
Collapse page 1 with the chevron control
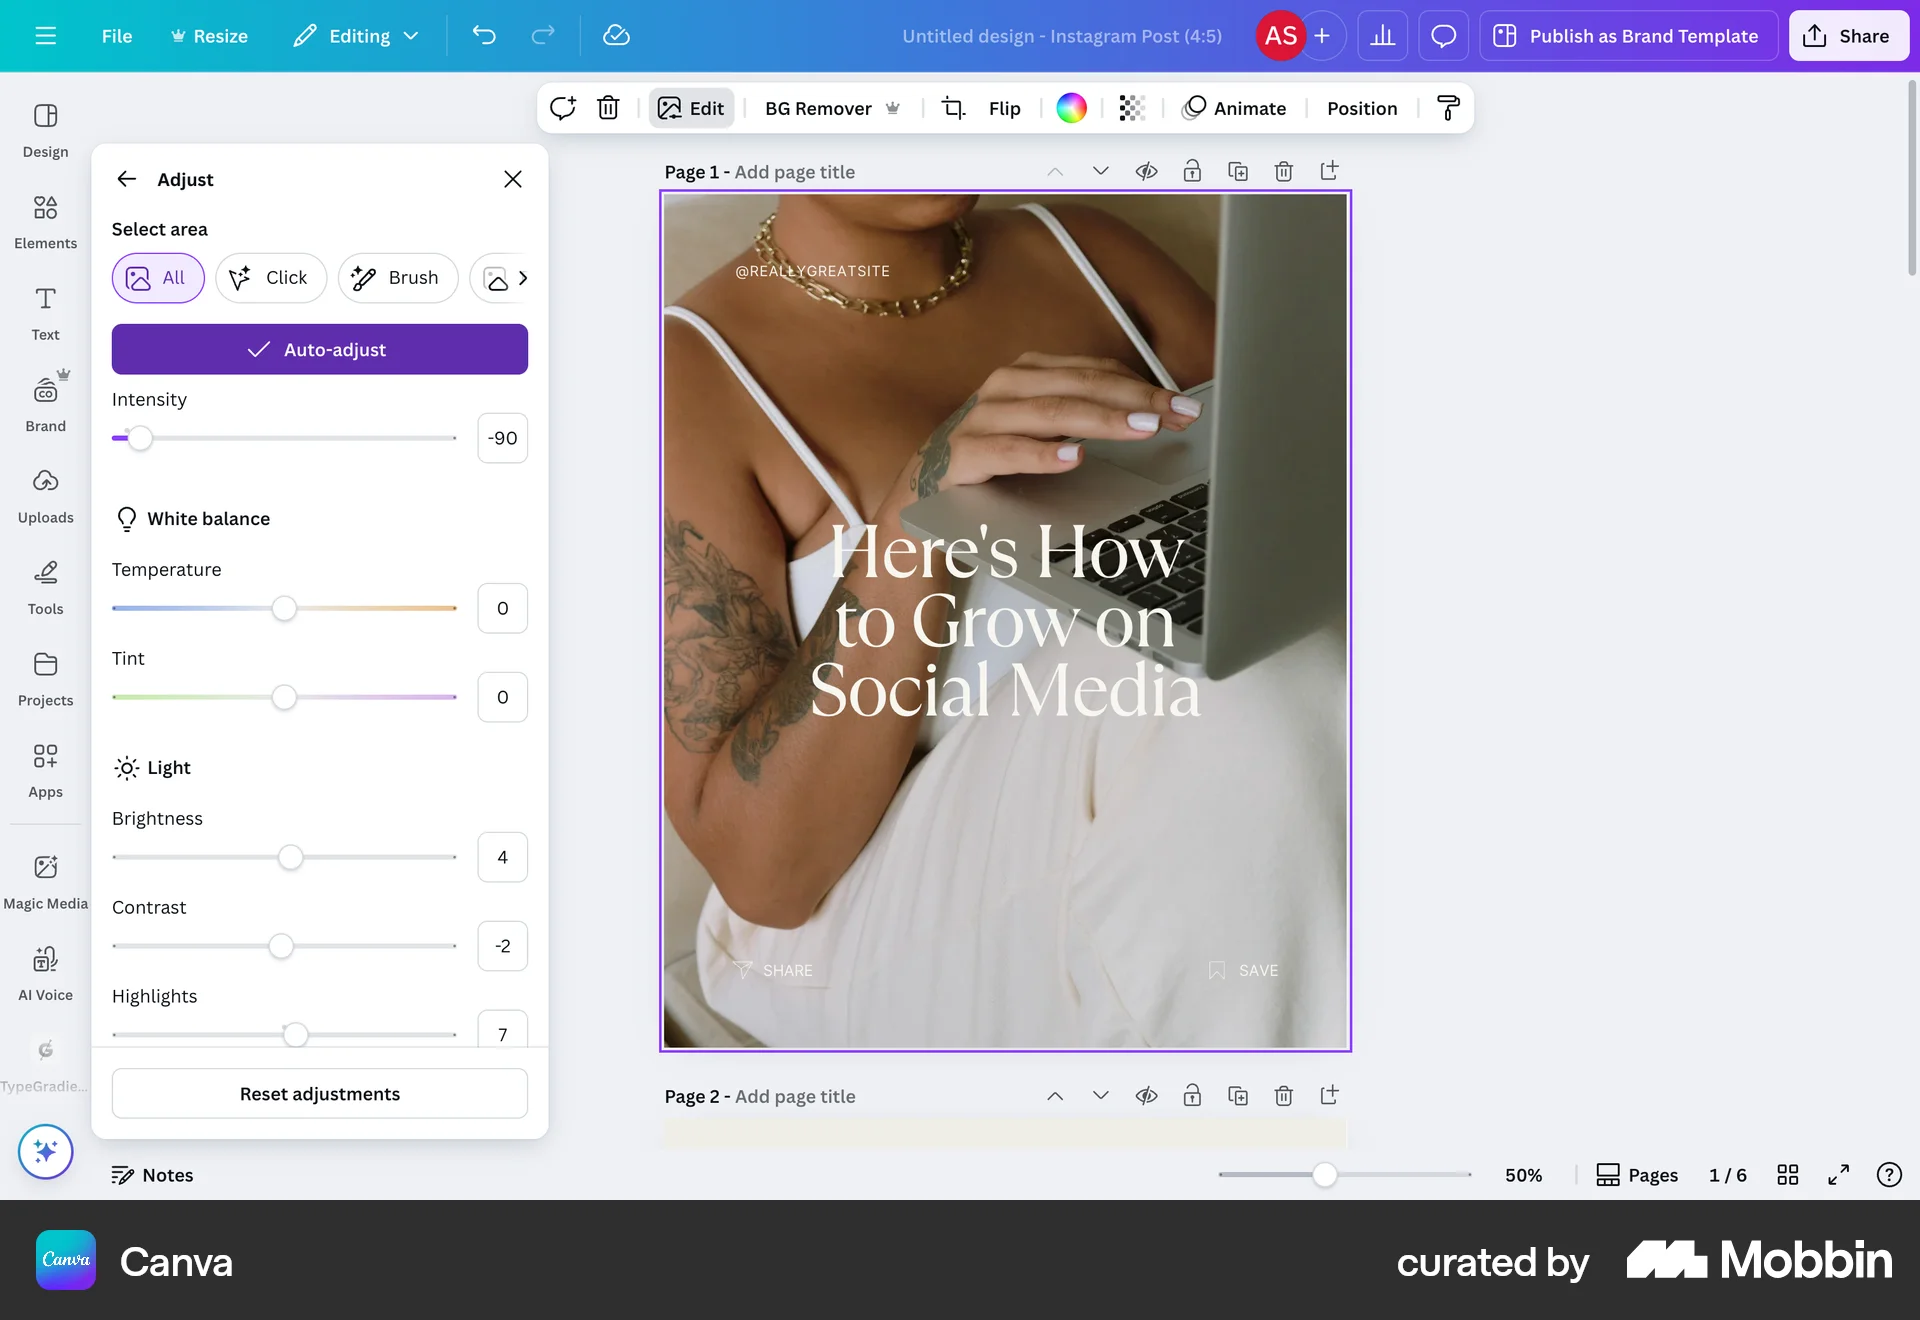(1054, 171)
